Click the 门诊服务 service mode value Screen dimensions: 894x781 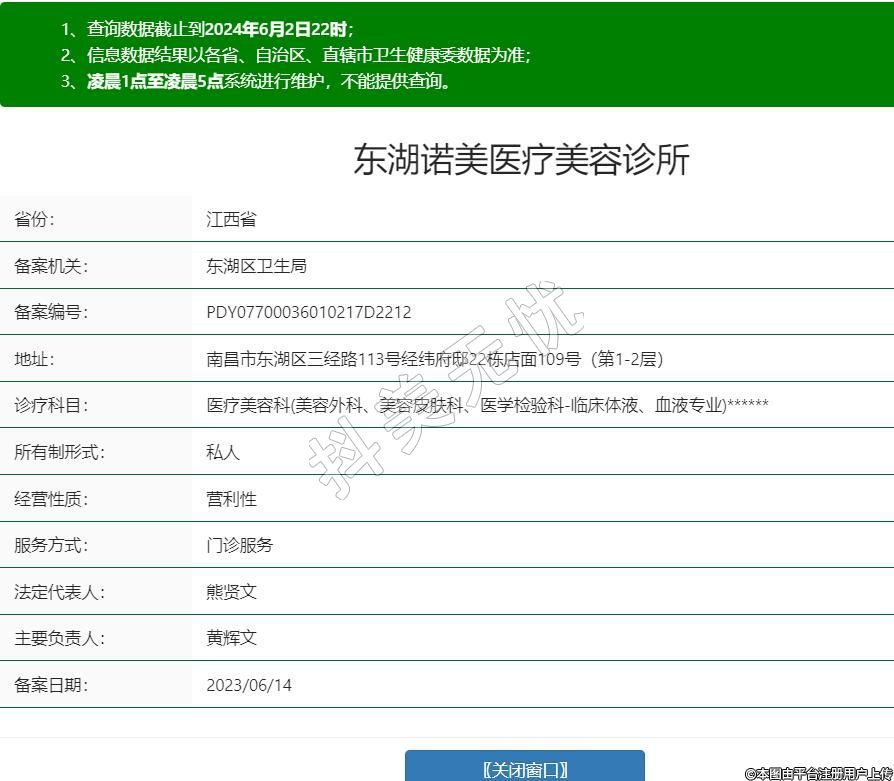tap(239, 545)
